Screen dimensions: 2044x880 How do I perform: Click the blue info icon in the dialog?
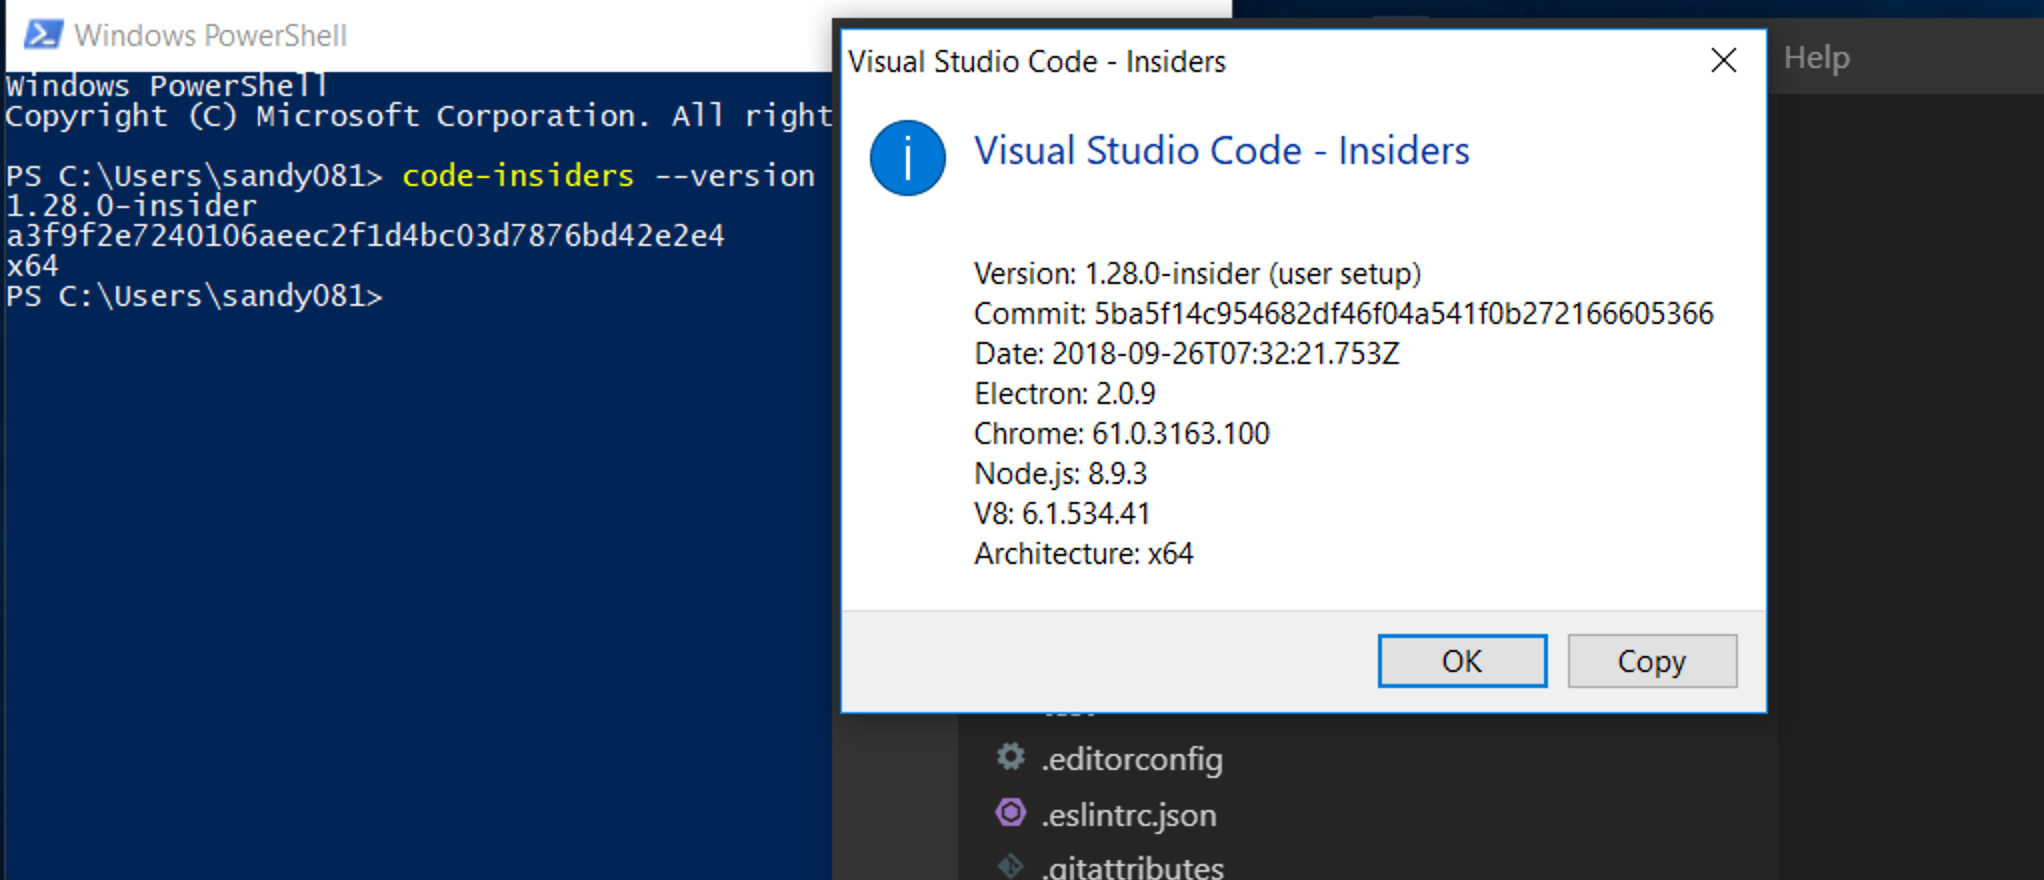click(x=907, y=158)
